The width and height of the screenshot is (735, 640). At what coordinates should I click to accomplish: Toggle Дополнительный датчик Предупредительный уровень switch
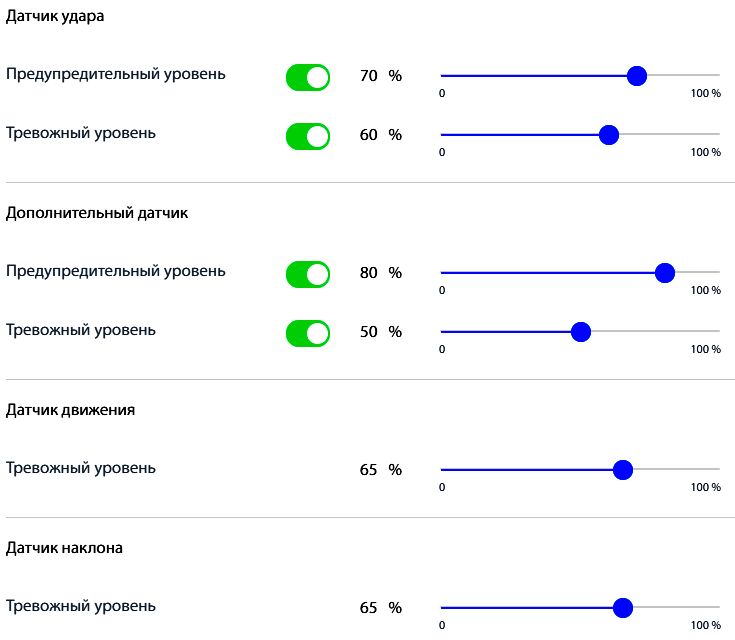[x=308, y=274]
